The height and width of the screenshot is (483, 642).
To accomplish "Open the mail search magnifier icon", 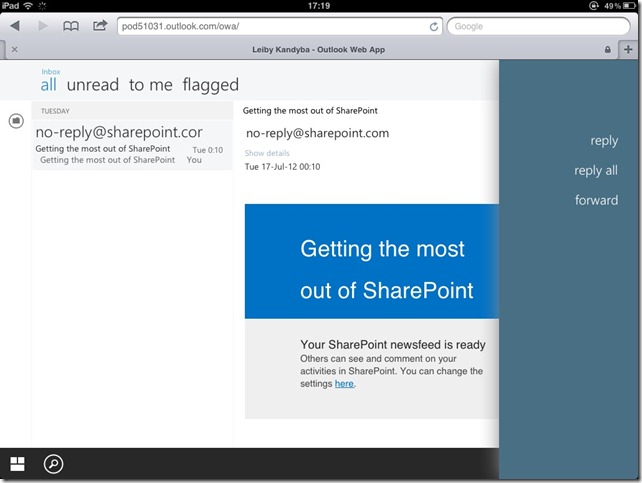I will 54,464.
